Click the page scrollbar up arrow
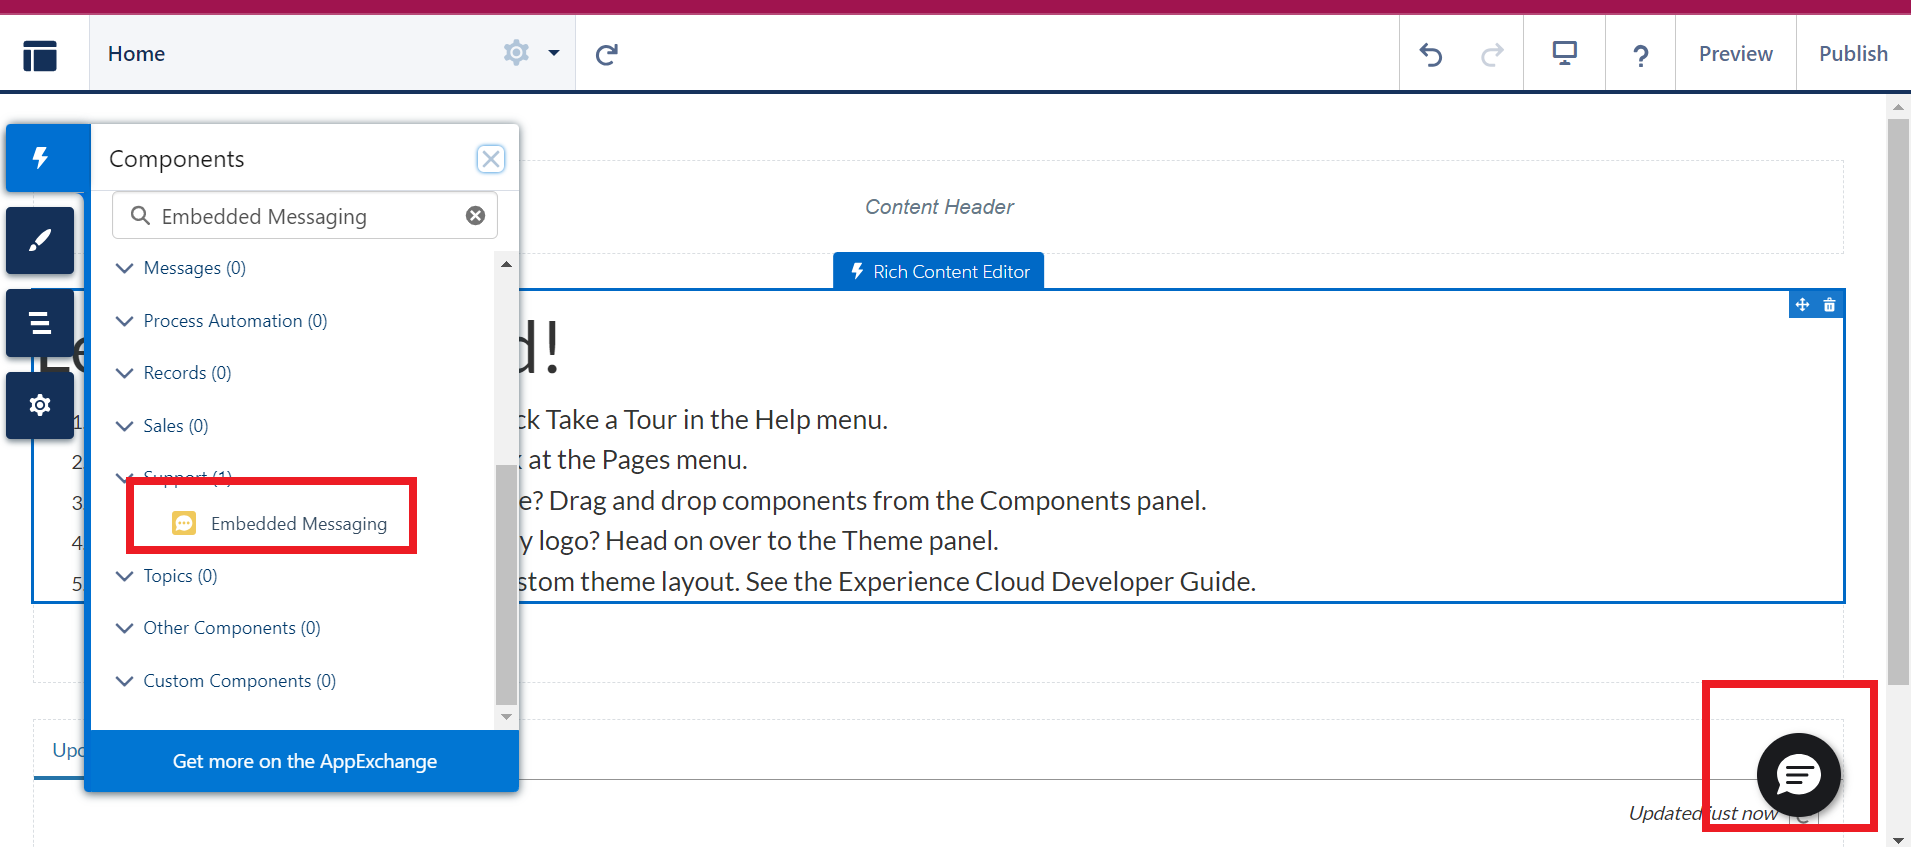The width and height of the screenshot is (1911, 847). coord(1898,105)
